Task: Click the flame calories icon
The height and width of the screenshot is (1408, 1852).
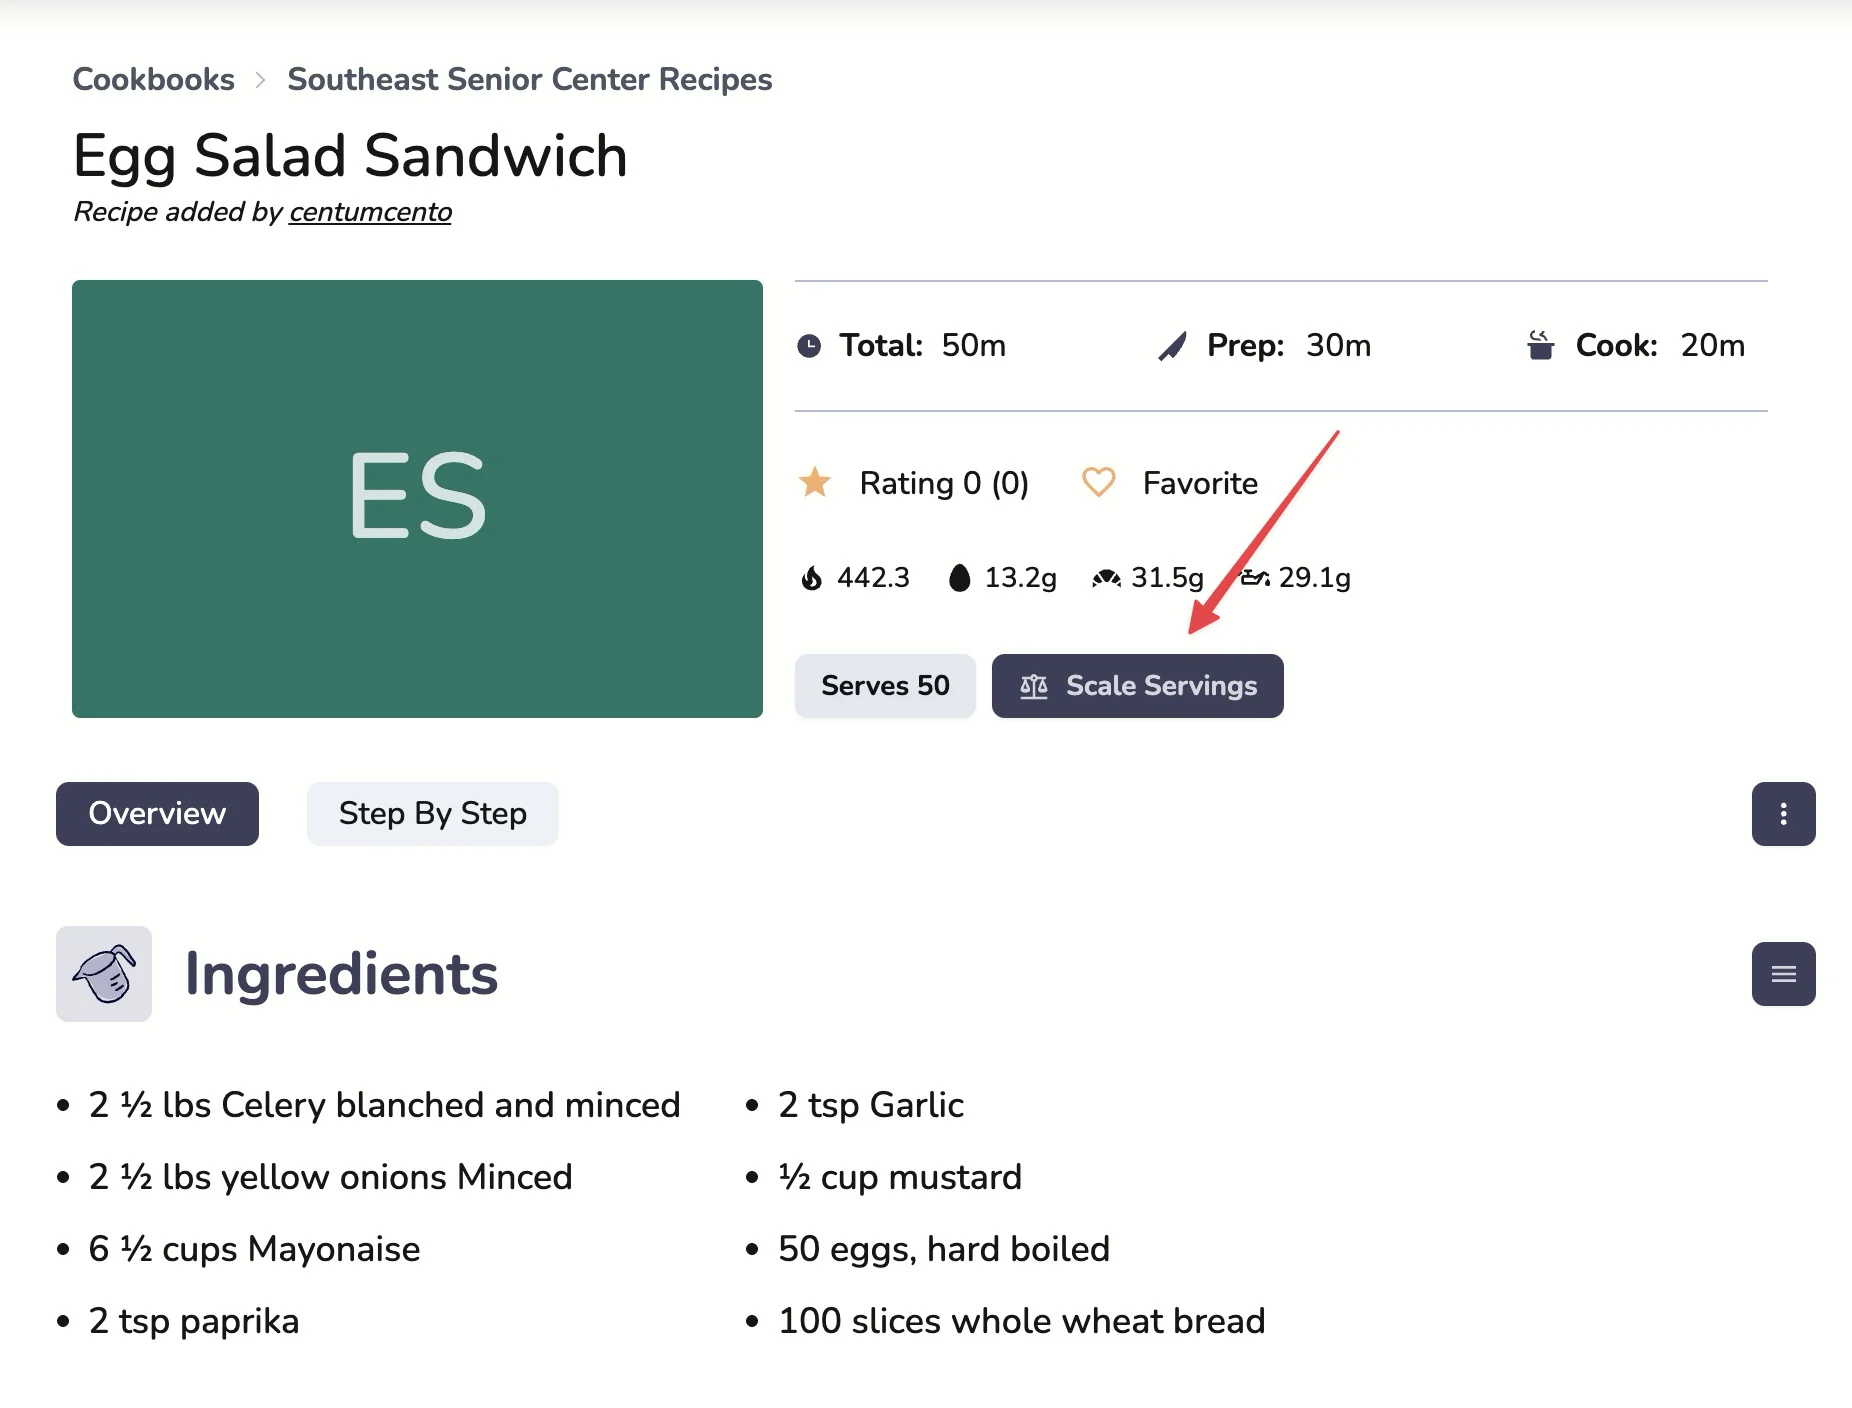Action: [813, 577]
